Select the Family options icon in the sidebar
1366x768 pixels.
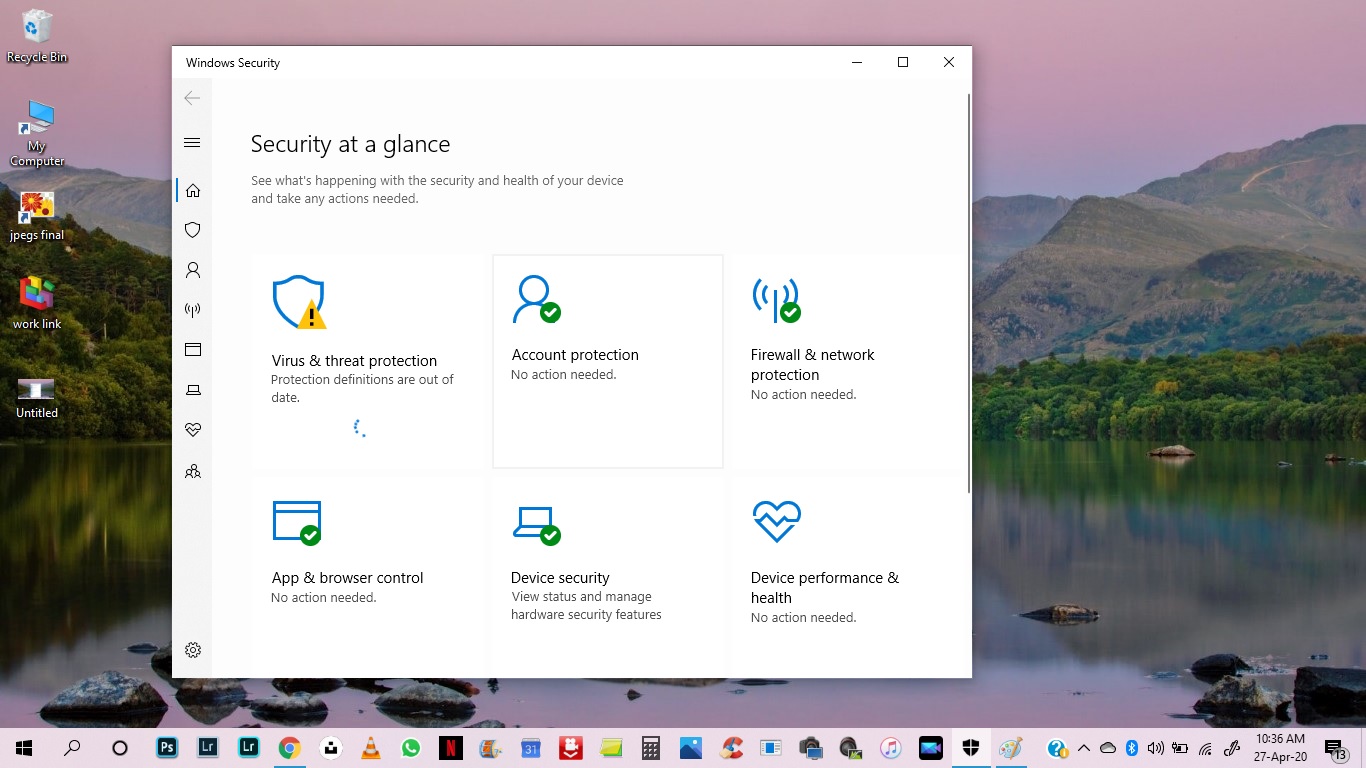[193, 471]
